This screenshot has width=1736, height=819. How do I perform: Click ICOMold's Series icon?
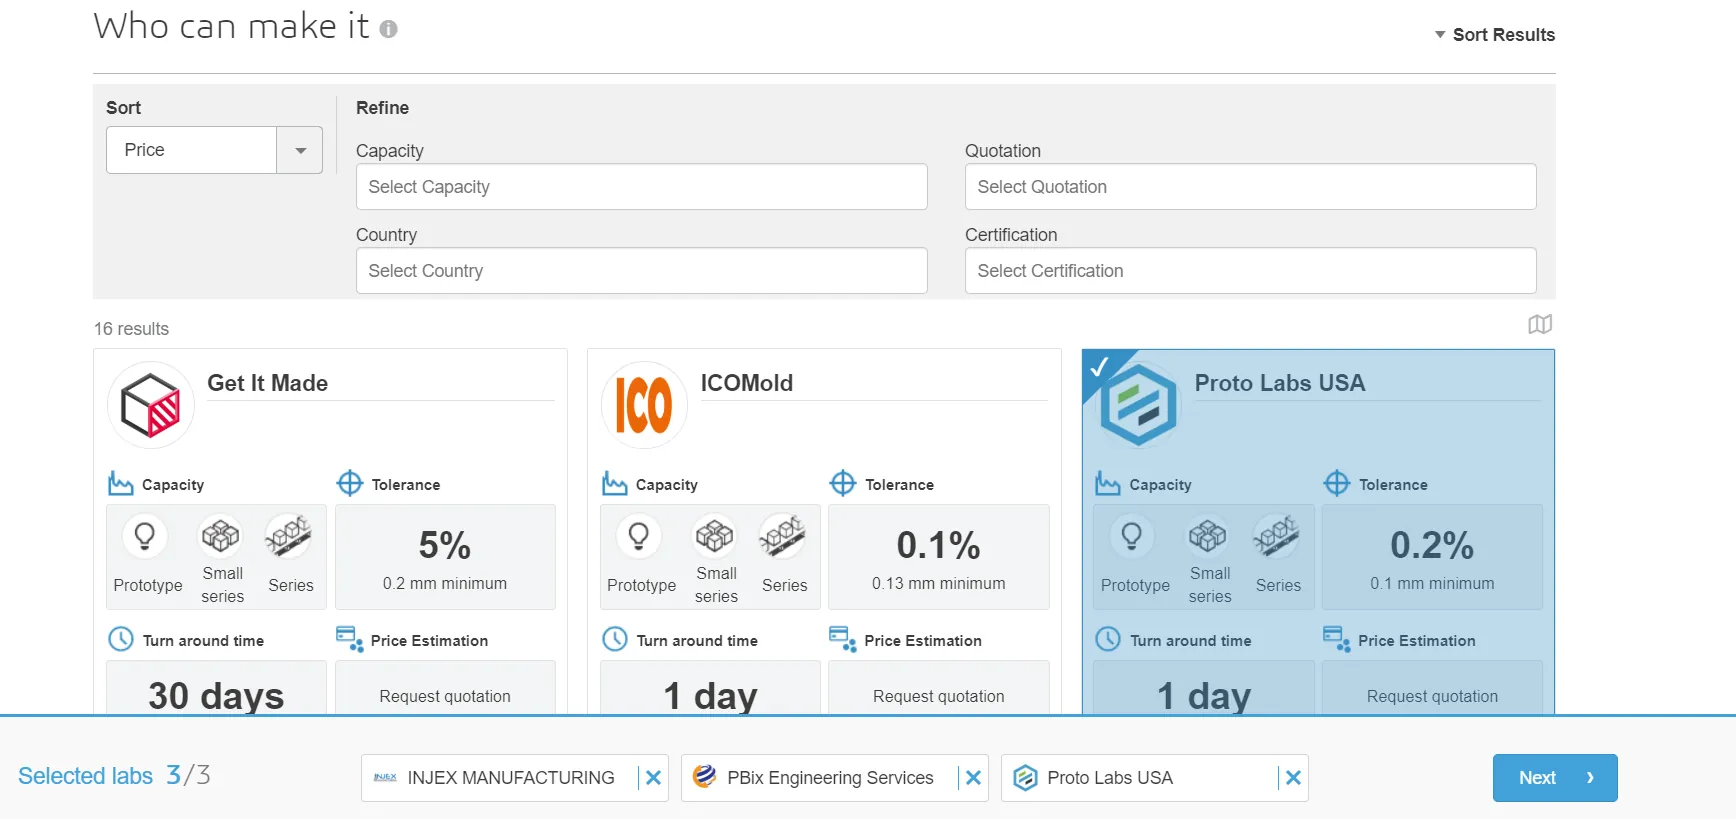tap(782, 536)
